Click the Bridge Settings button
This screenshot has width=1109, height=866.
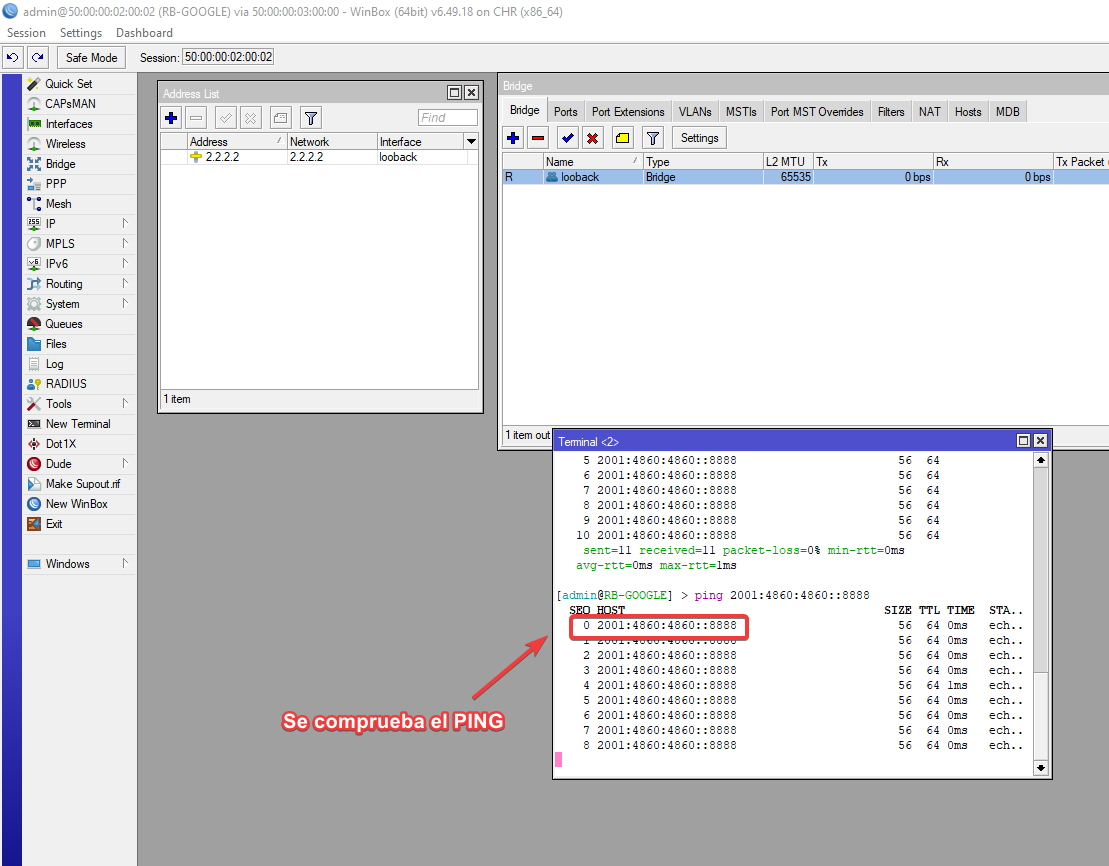click(699, 138)
